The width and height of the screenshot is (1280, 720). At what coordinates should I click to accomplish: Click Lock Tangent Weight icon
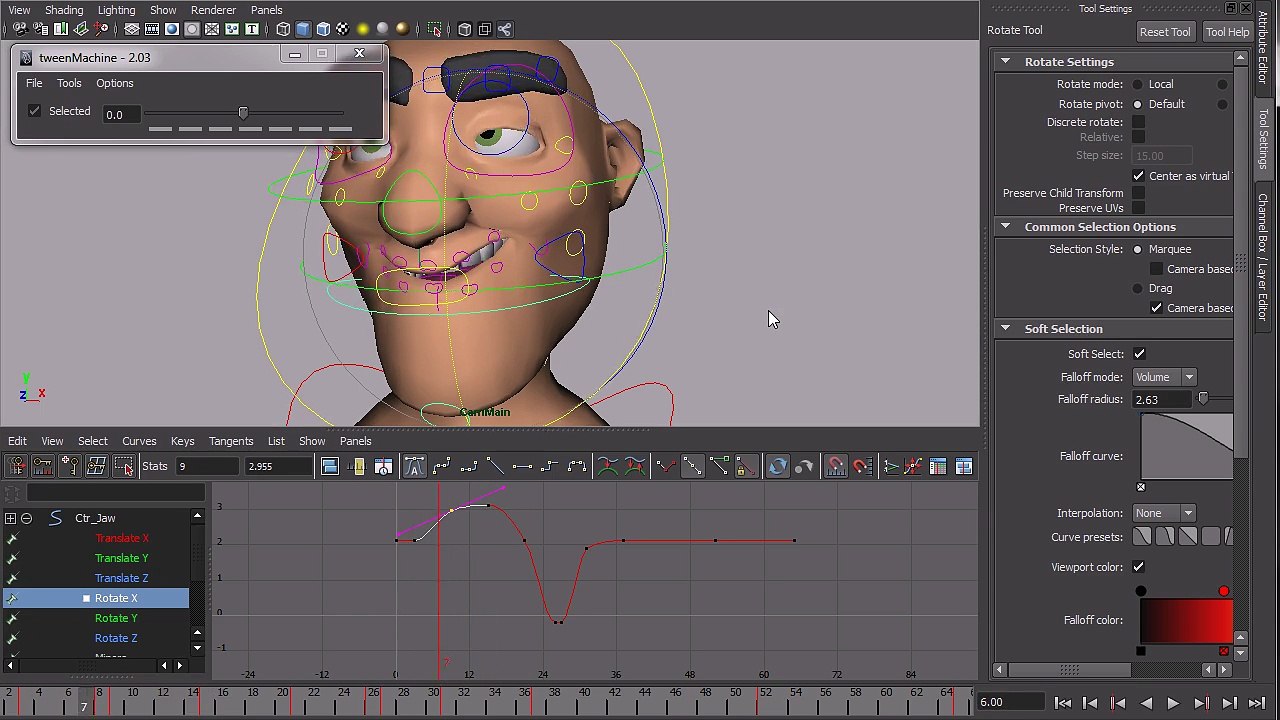pyautogui.click(x=746, y=466)
